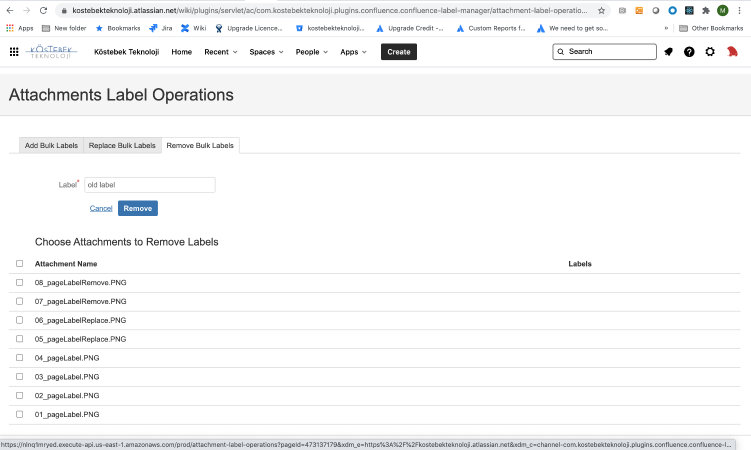Tick the 01_pageLabel.PNG checkbox
751x450 pixels.
19,414
